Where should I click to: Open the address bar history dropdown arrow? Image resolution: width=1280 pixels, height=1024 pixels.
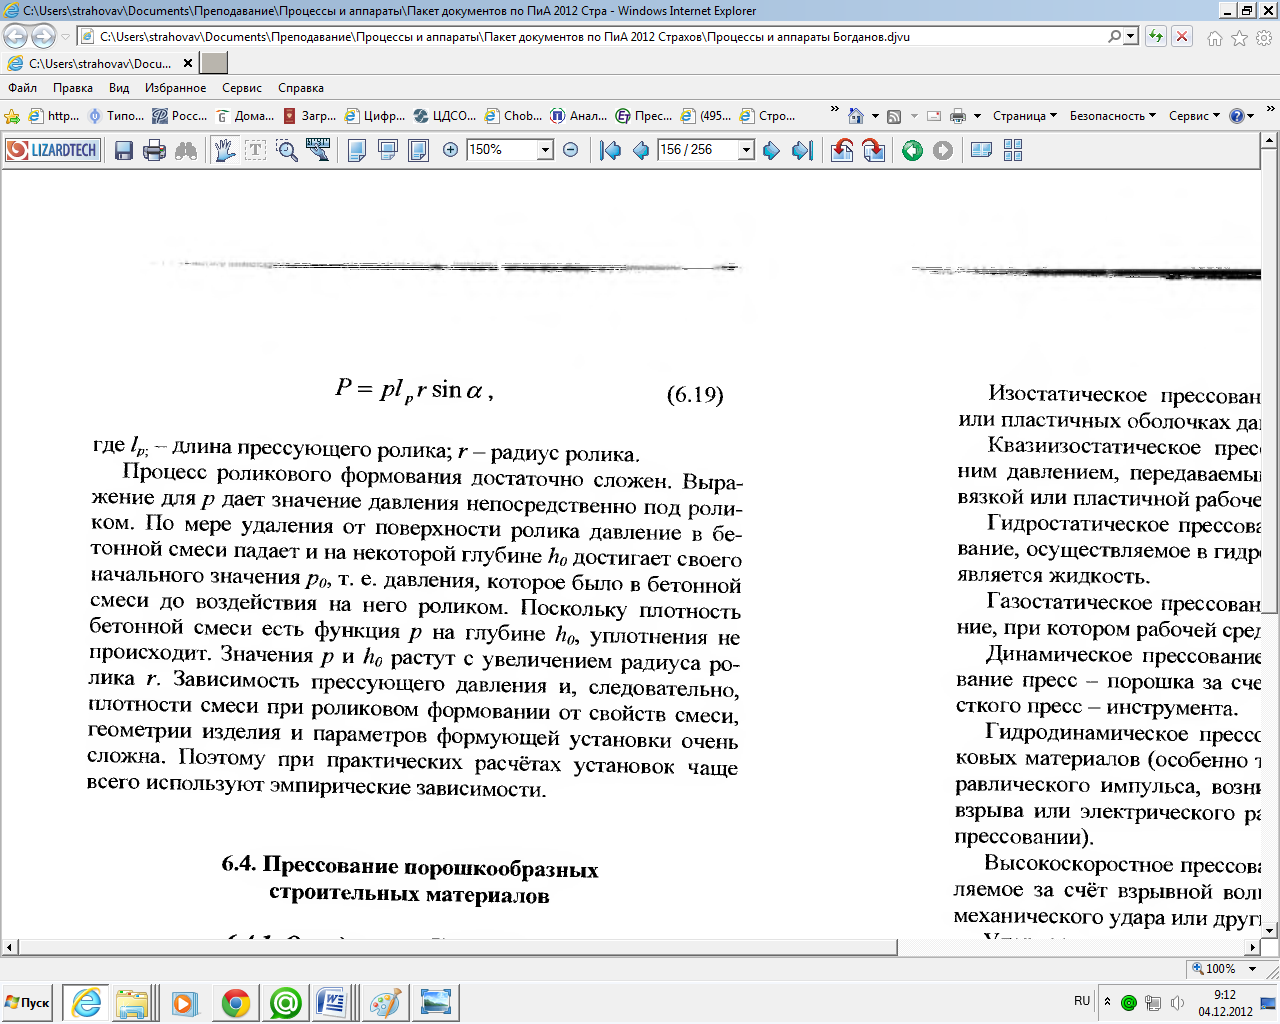[1132, 37]
